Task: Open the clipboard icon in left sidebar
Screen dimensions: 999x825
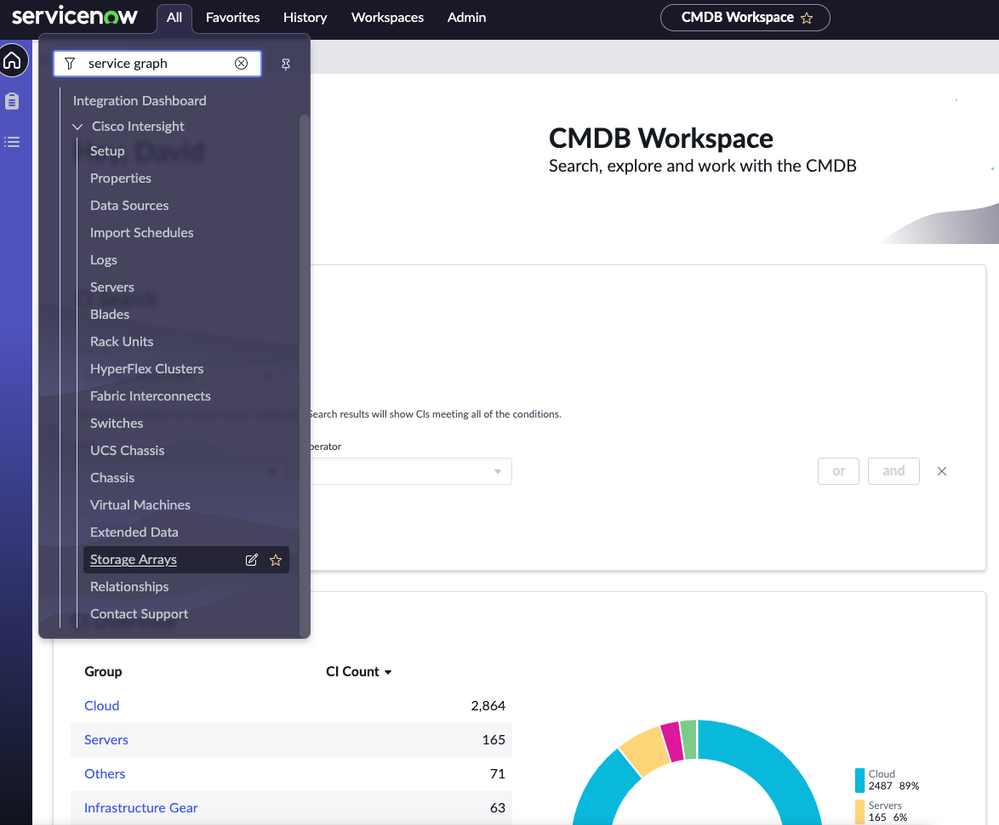Action: point(12,101)
